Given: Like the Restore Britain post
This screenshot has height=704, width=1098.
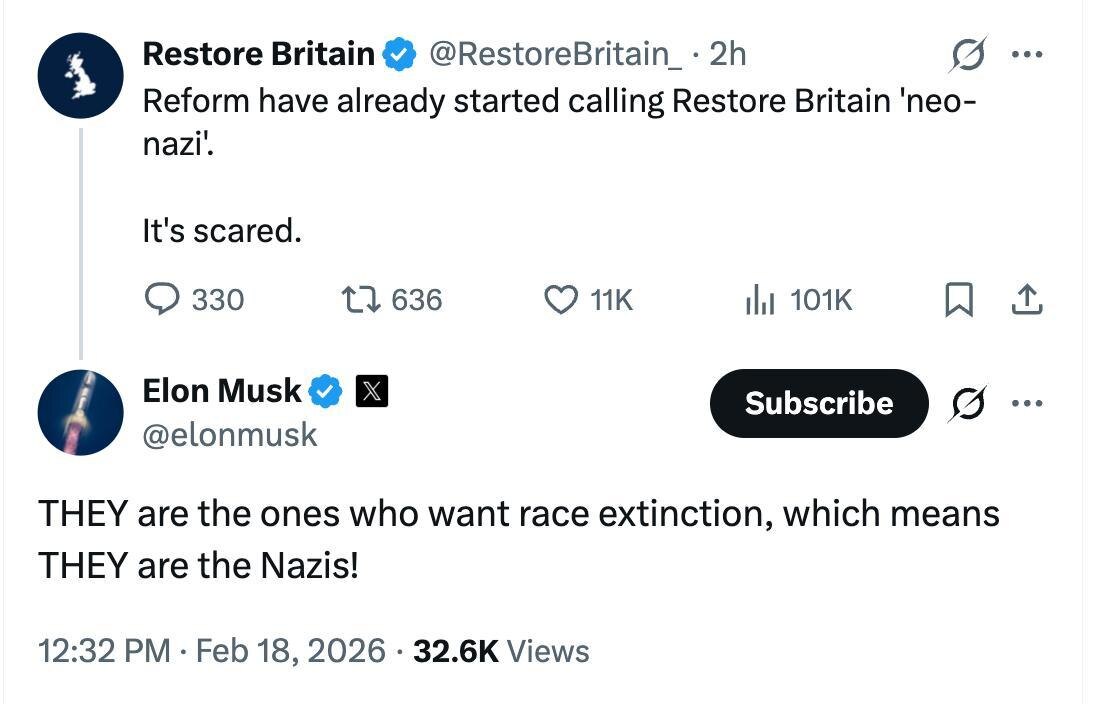Looking at the screenshot, I should click(561, 299).
